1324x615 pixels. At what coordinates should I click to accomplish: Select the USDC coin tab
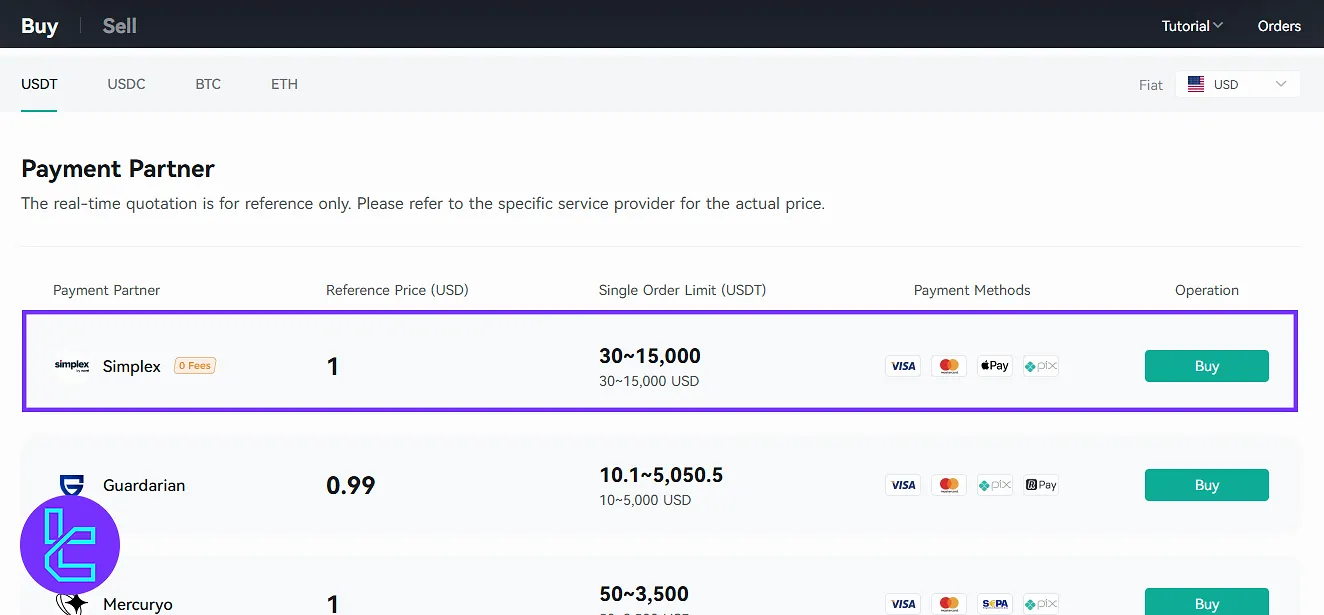[126, 84]
